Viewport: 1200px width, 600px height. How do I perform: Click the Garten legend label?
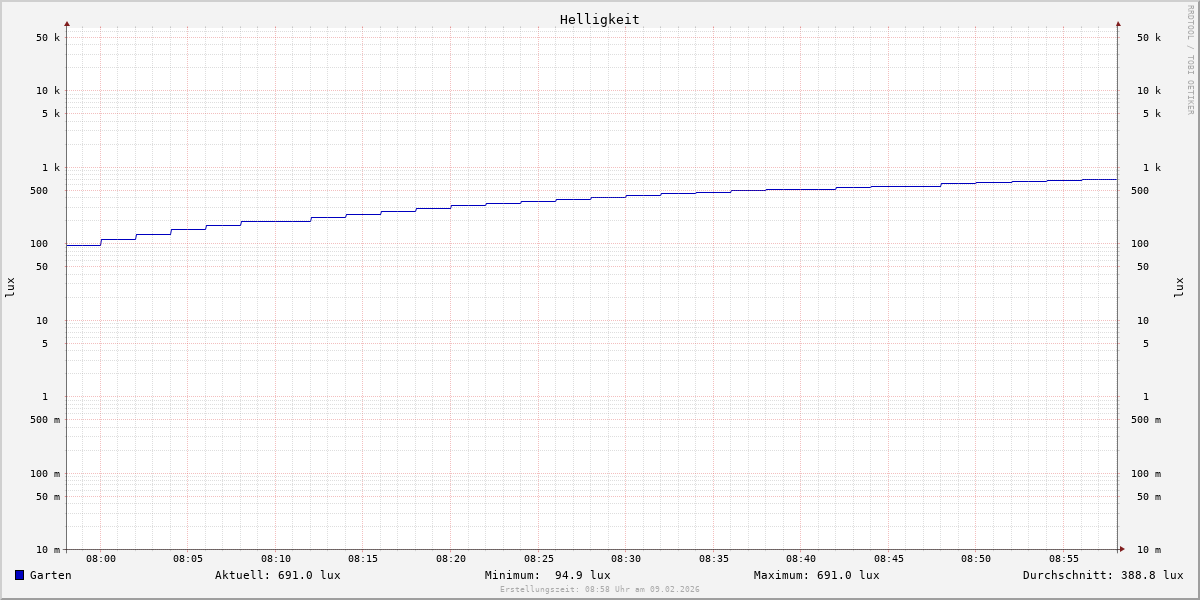[50, 575]
